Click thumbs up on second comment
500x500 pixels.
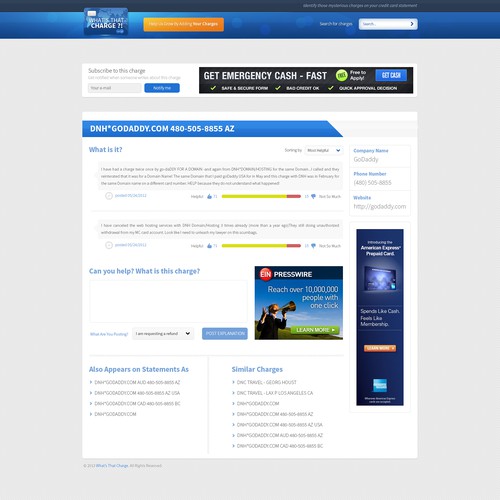click(x=209, y=246)
